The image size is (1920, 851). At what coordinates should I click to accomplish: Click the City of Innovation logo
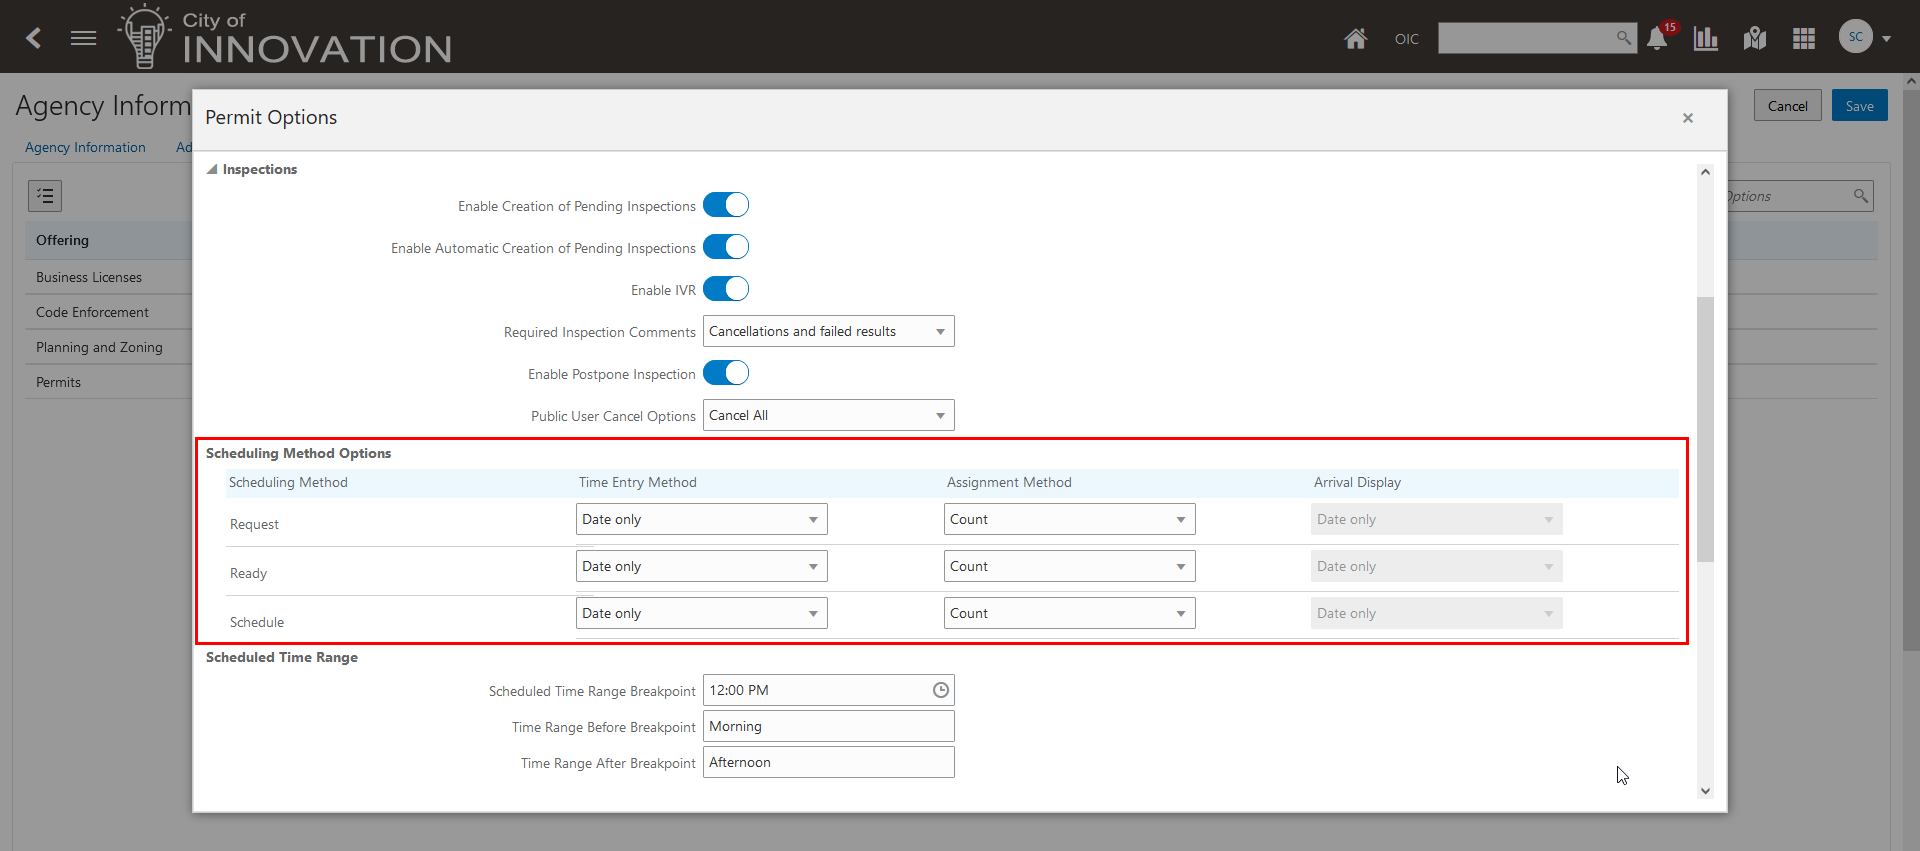click(285, 37)
